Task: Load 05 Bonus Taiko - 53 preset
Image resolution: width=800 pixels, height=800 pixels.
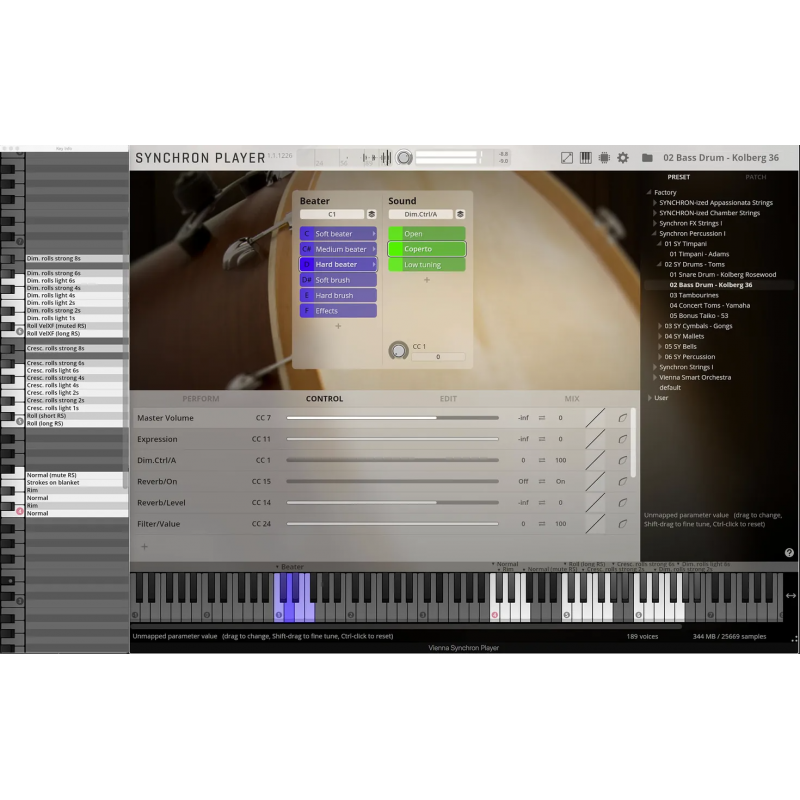Action: click(x=698, y=315)
